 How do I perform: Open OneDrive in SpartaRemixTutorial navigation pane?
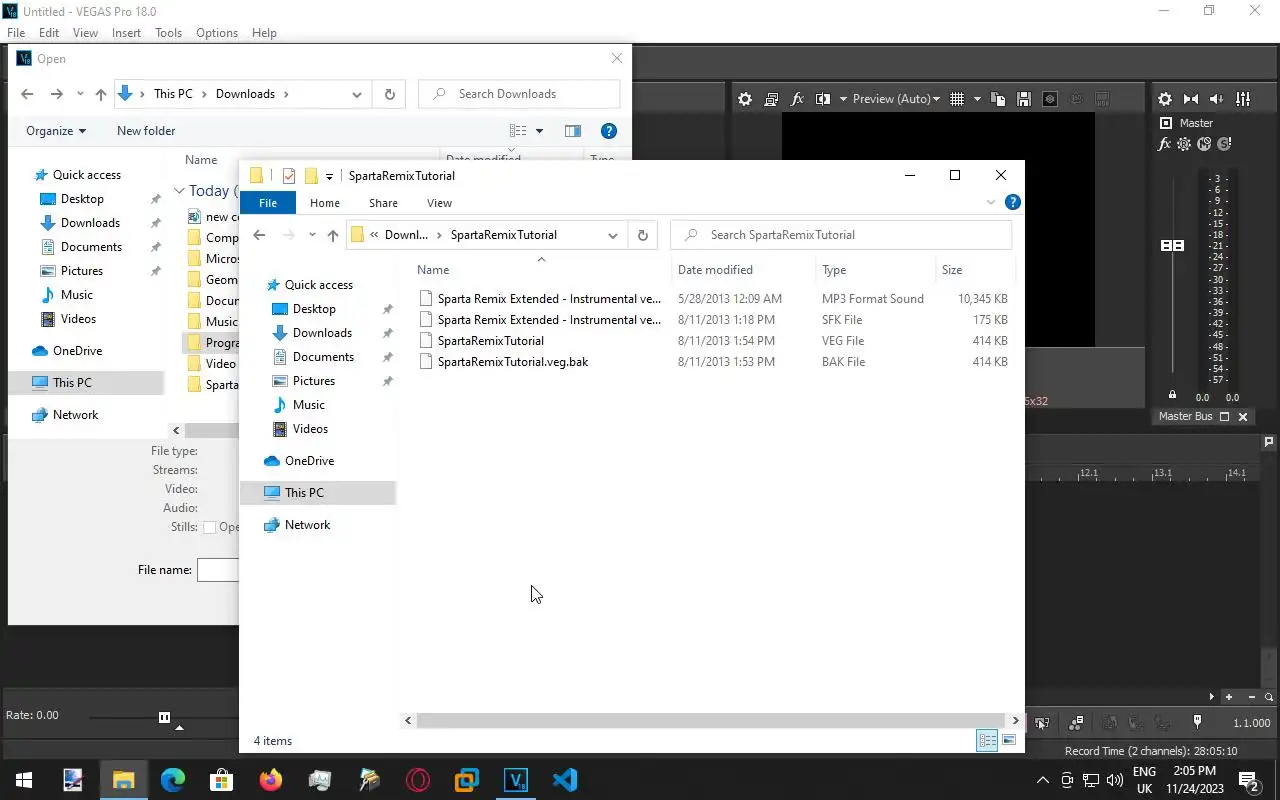[309, 461]
